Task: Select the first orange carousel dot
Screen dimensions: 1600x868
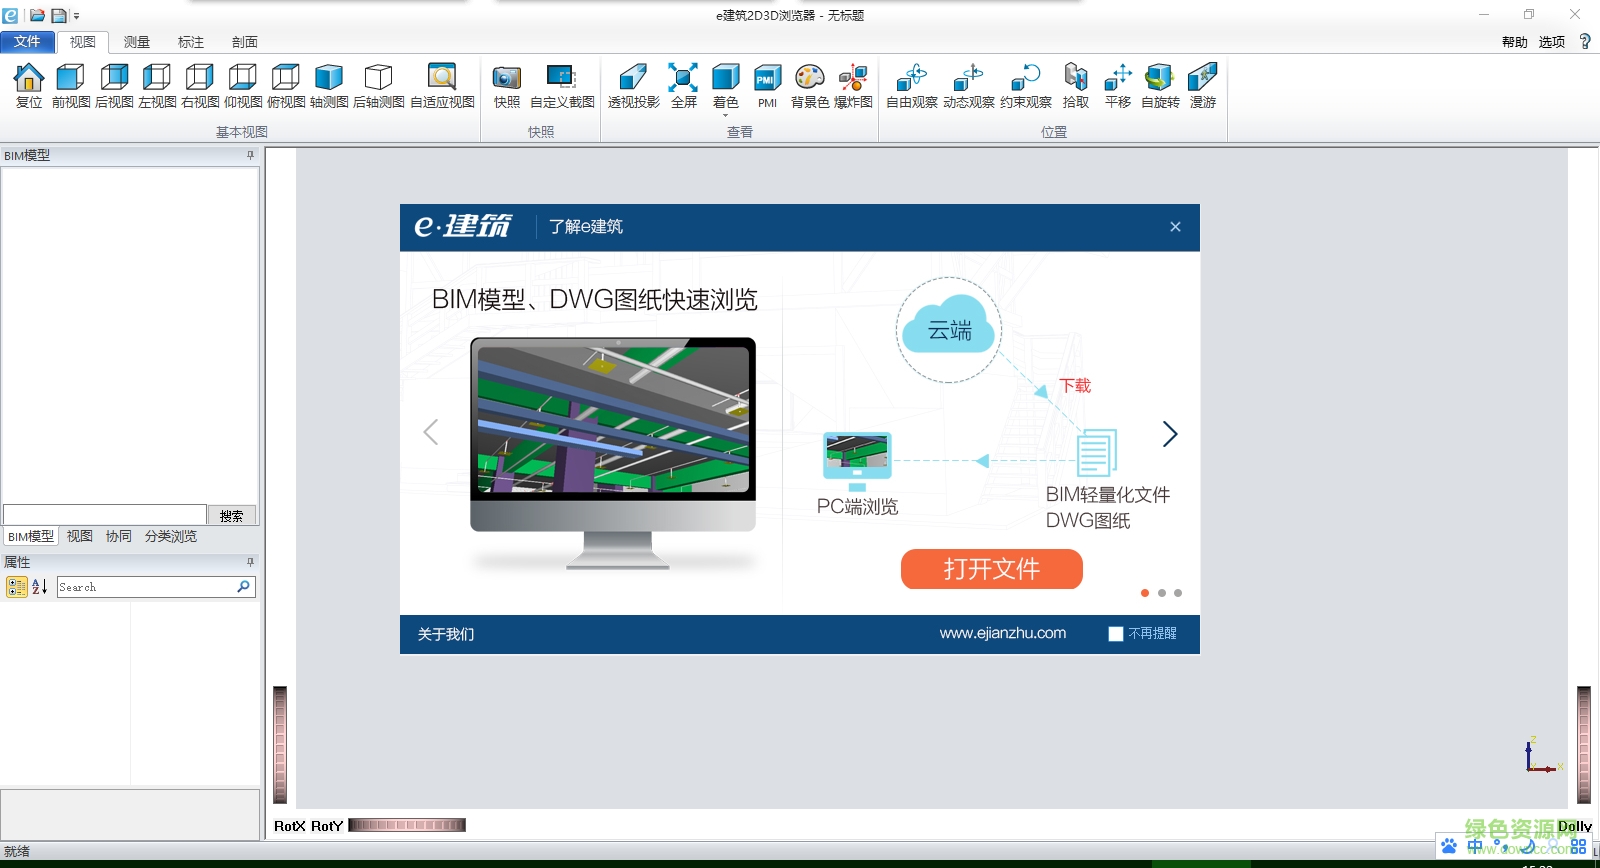Action: click(1145, 593)
